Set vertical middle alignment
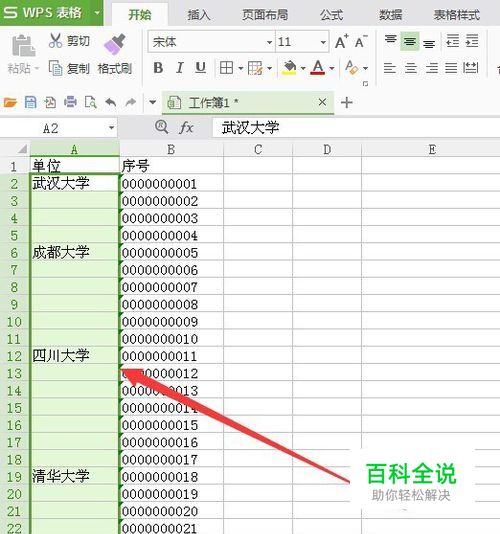 coord(410,41)
